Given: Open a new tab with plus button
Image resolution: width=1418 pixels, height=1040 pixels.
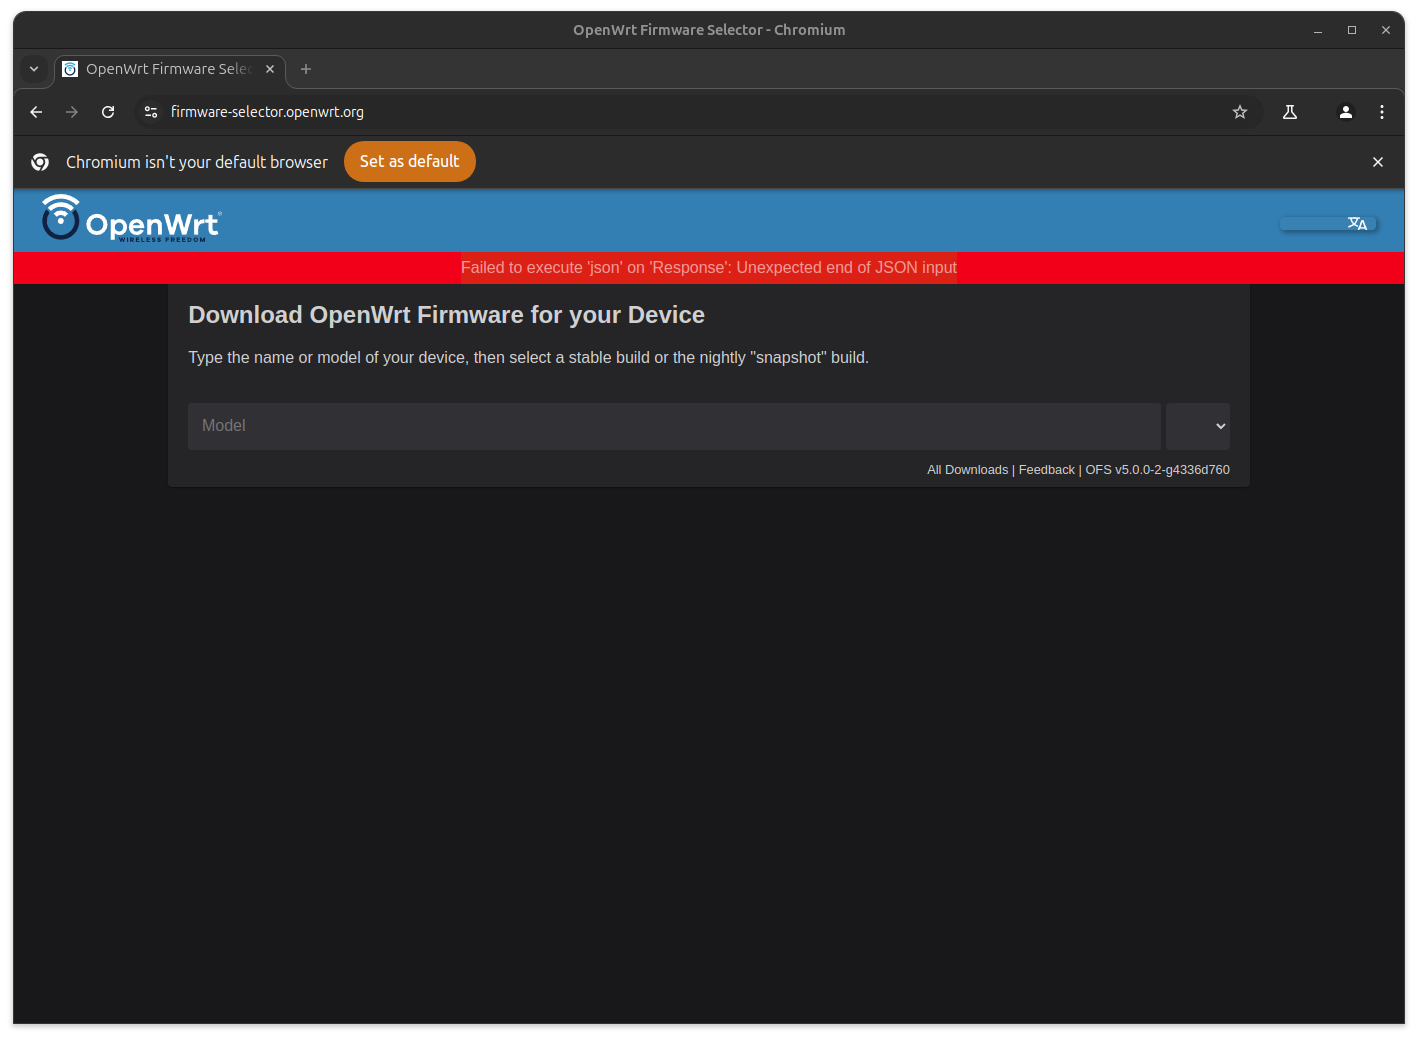Looking at the screenshot, I should pyautogui.click(x=306, y=69).
